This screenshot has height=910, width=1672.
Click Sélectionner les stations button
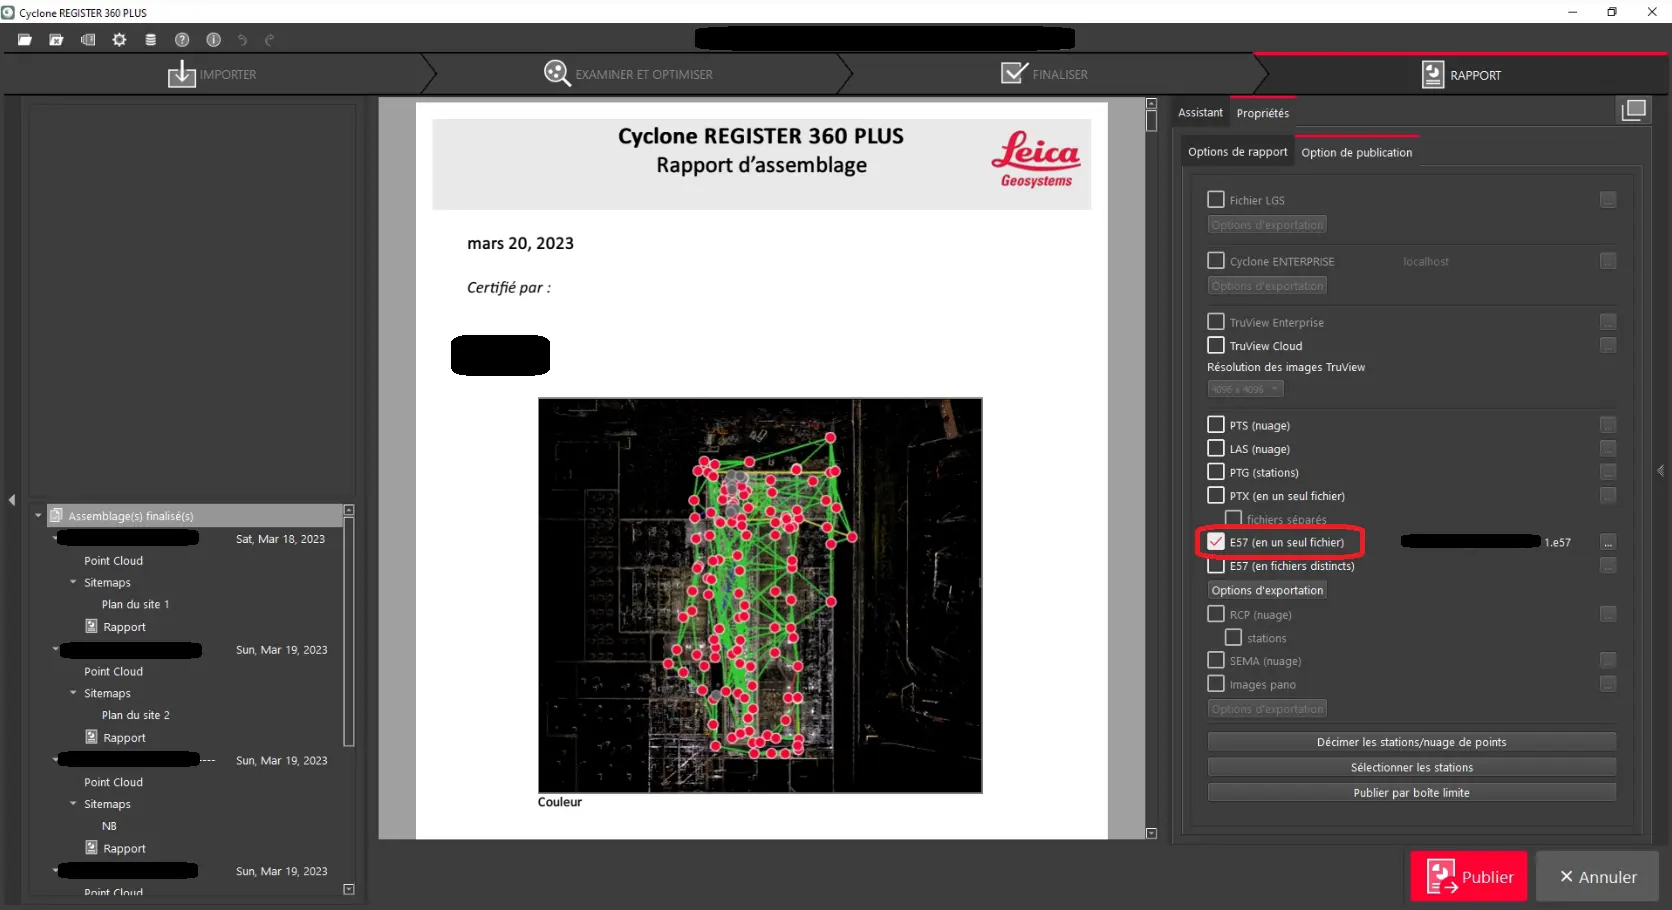coord(1412,767)
